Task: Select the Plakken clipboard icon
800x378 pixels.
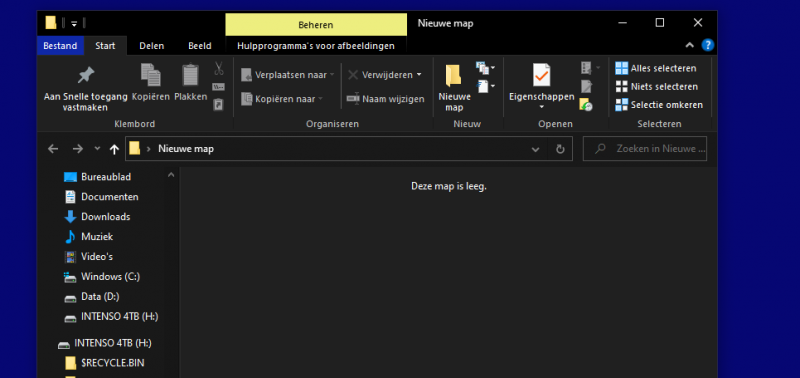Action: (191, 75)
